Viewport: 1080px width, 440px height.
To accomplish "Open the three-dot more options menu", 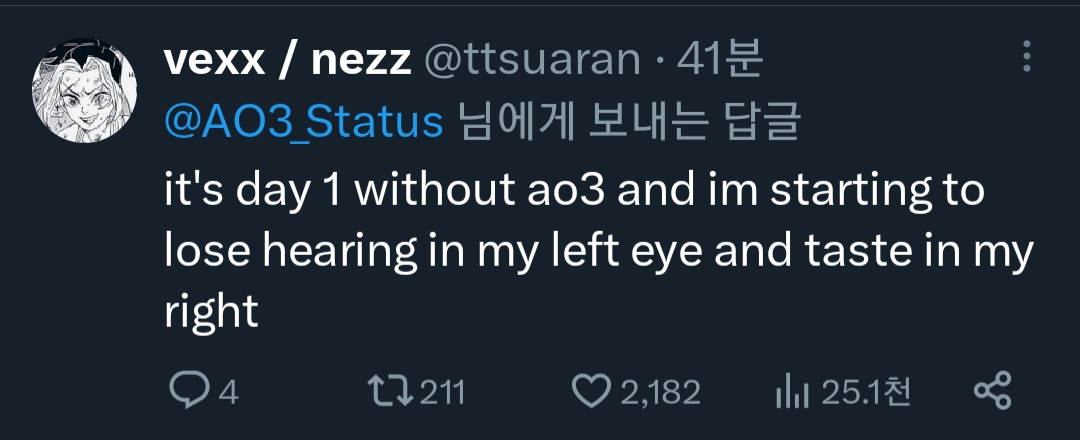I will (1026, 57).
